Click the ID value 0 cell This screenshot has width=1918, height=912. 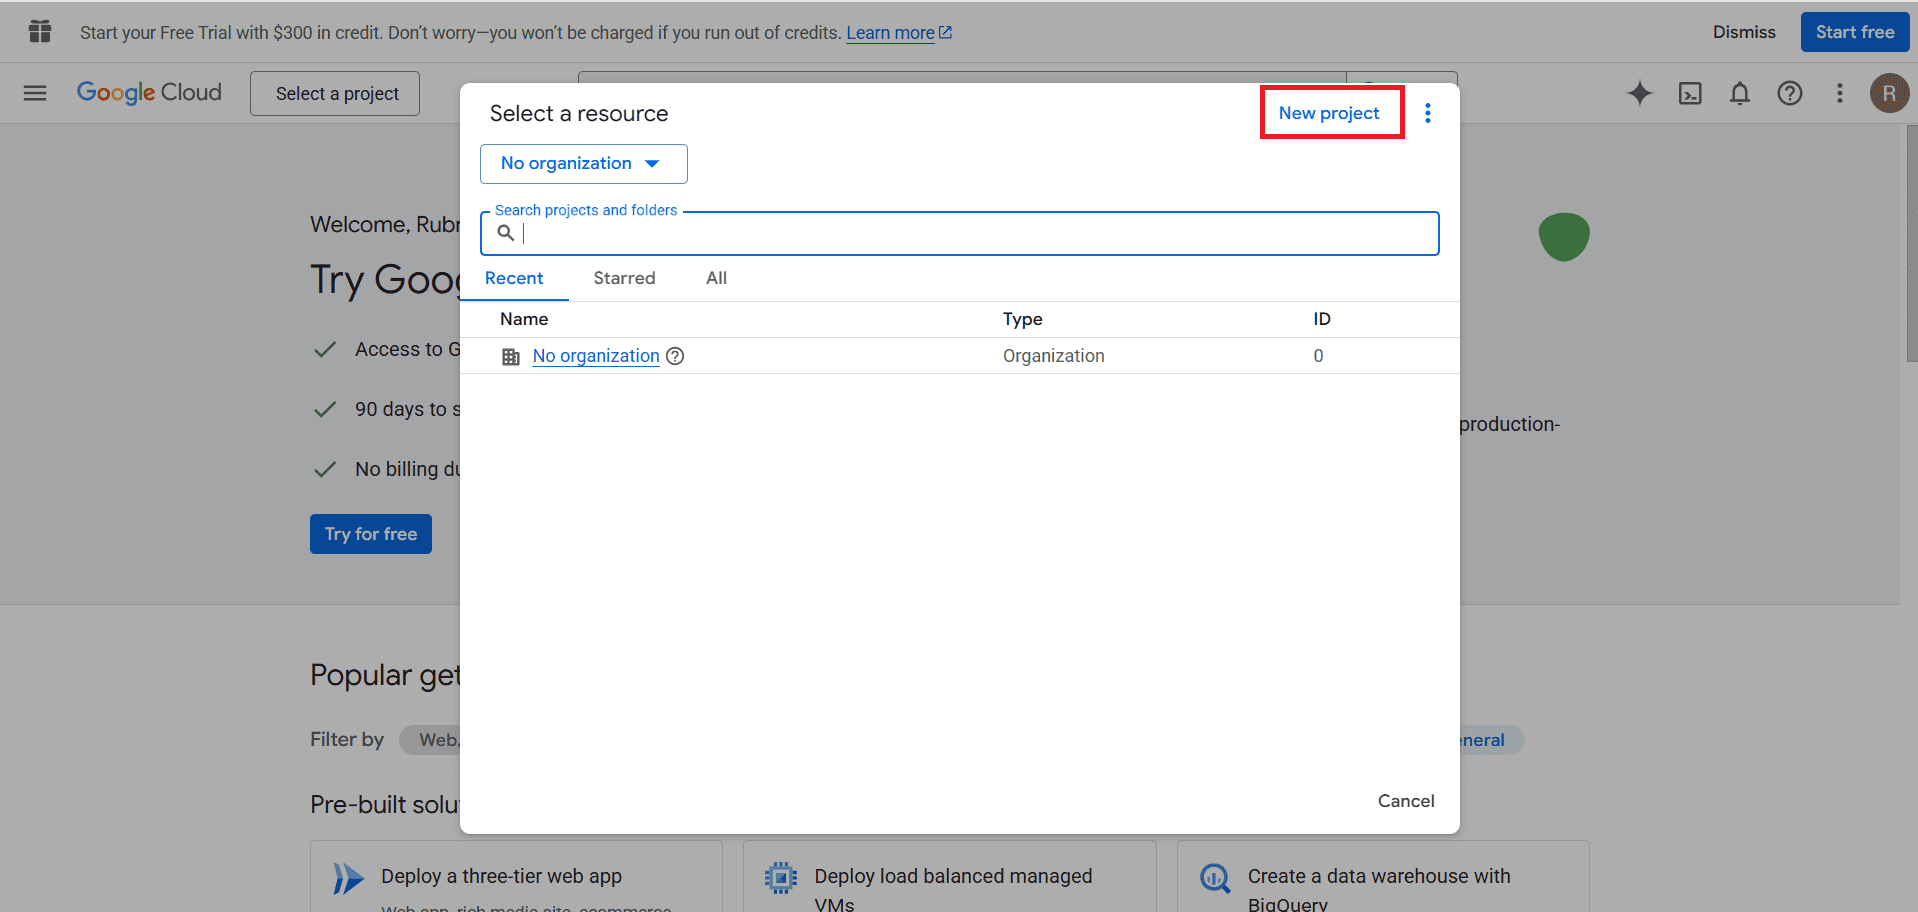(1318, 356)
